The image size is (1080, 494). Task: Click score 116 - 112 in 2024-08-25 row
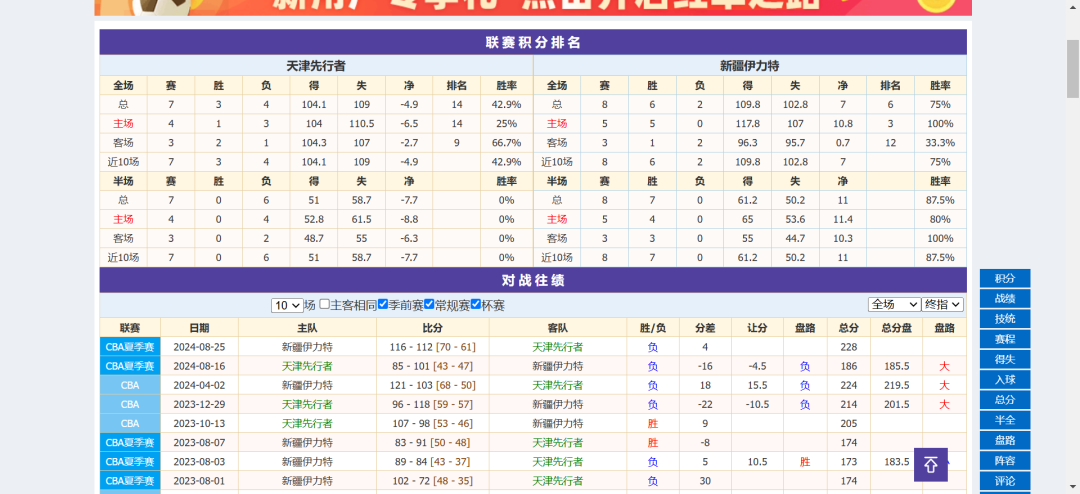point(413,347)
